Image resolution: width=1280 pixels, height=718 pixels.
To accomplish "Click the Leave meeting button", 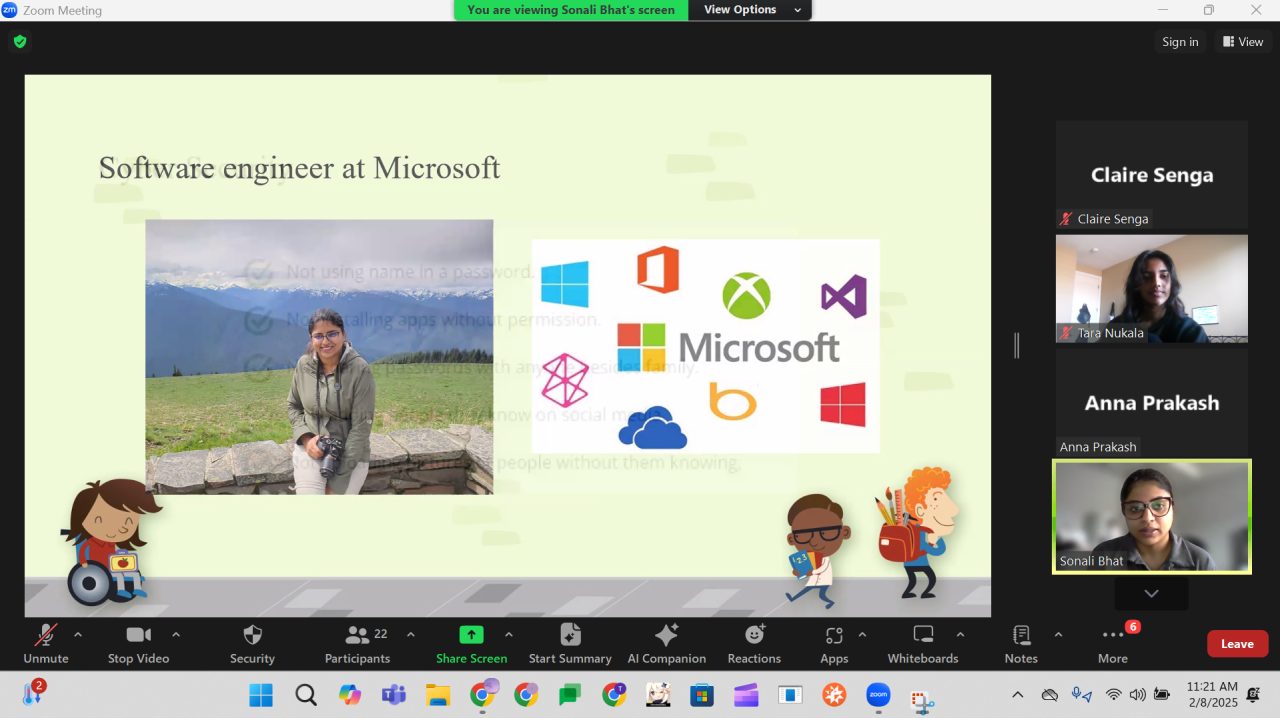I will point(1237,644).
